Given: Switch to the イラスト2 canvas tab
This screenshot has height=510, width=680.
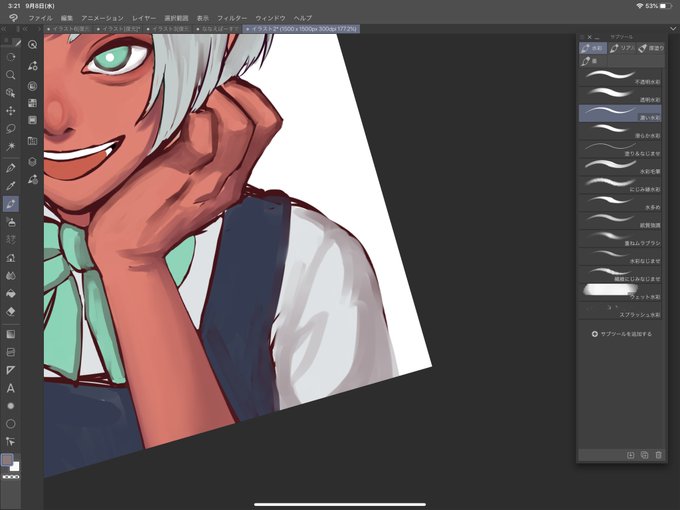Looking at the screenshot, I should pos(301,29).
